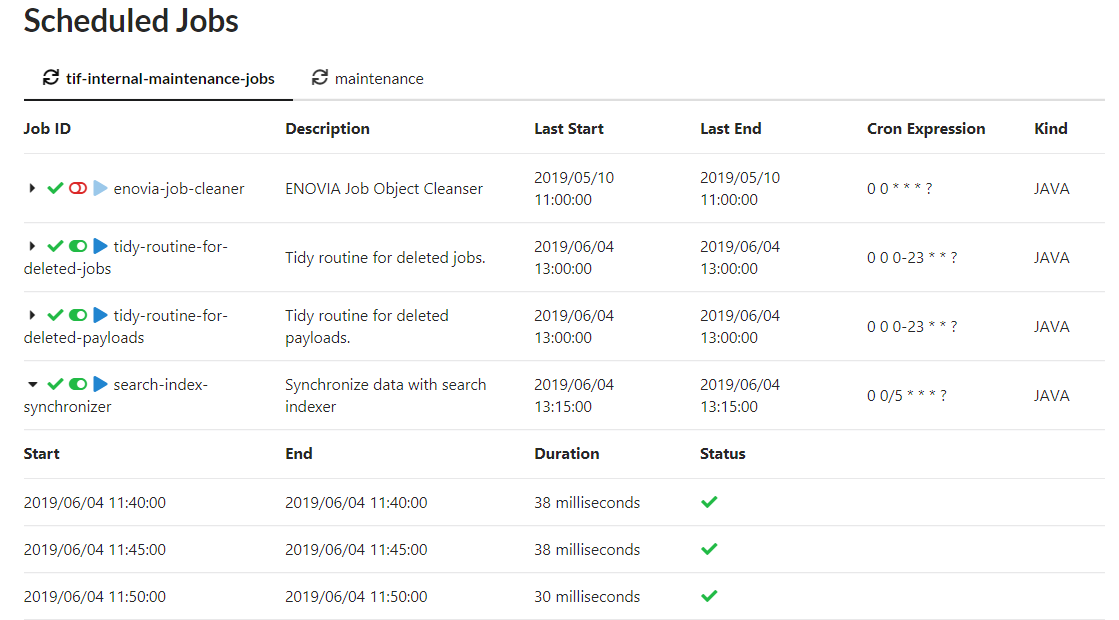Switch to the maintenance tab
The image size is (1119, 620).
point(378,79)
